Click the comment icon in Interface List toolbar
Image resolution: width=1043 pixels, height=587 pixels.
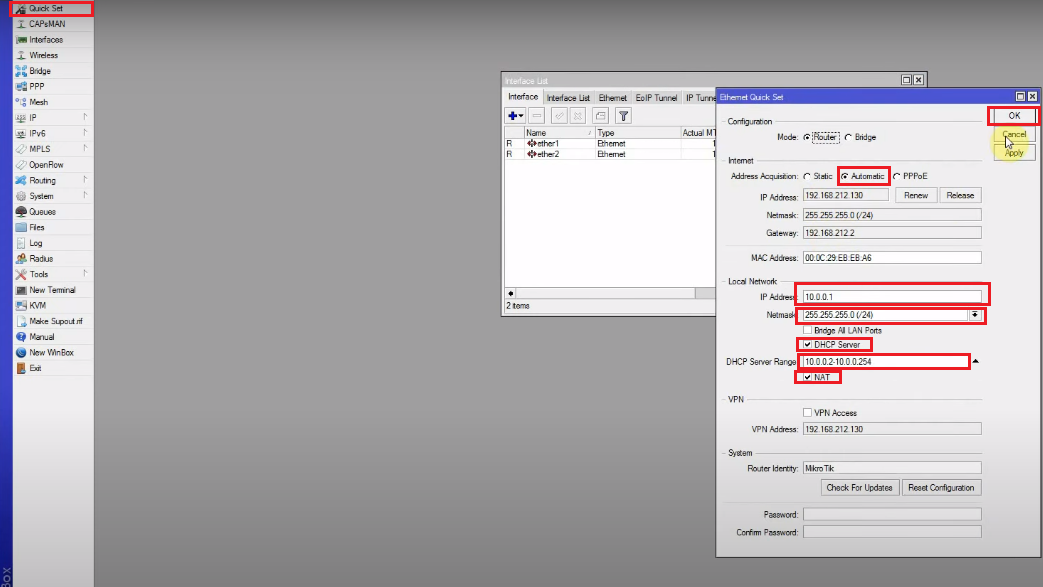601,116
